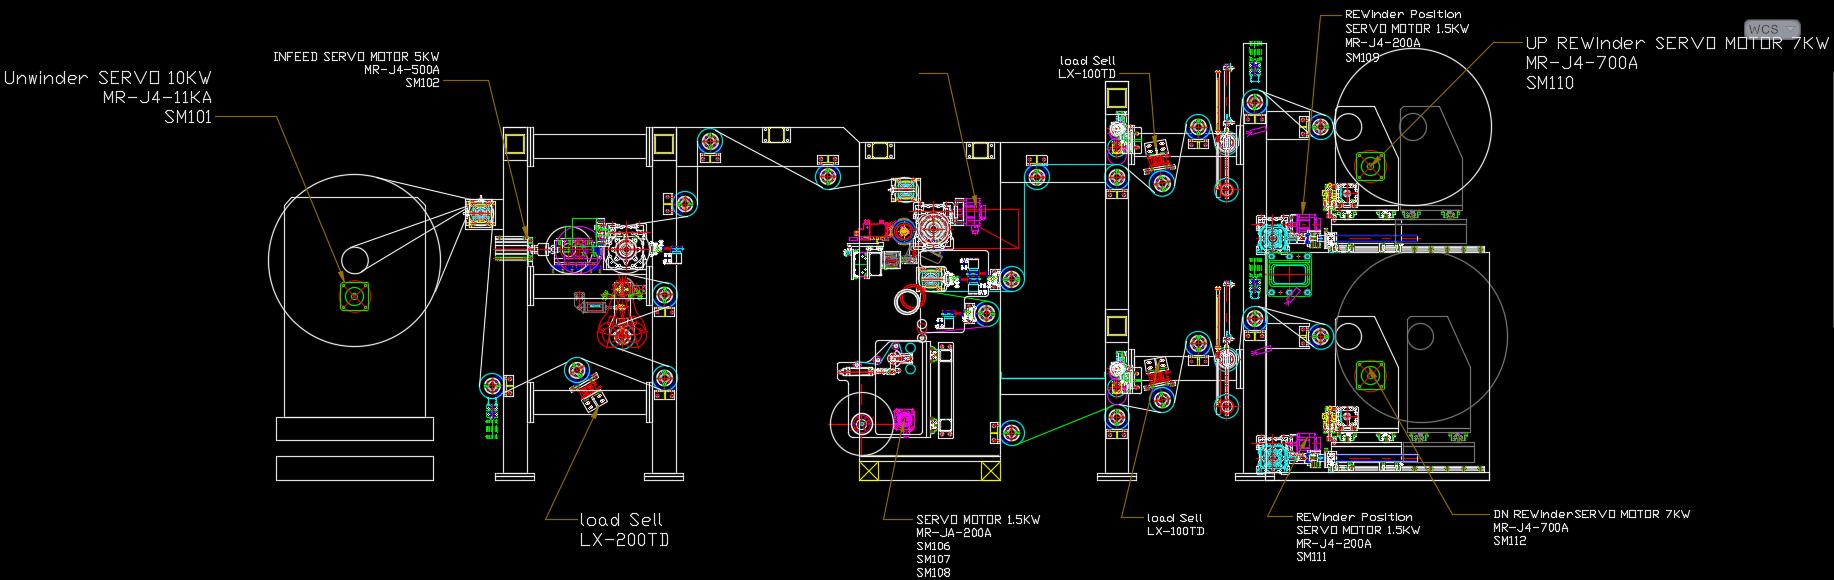Viewport: 1834px width, 580px height.
Task: Pick the LX-200TD load cell on lower frame
Action: [x=595, y=400]
